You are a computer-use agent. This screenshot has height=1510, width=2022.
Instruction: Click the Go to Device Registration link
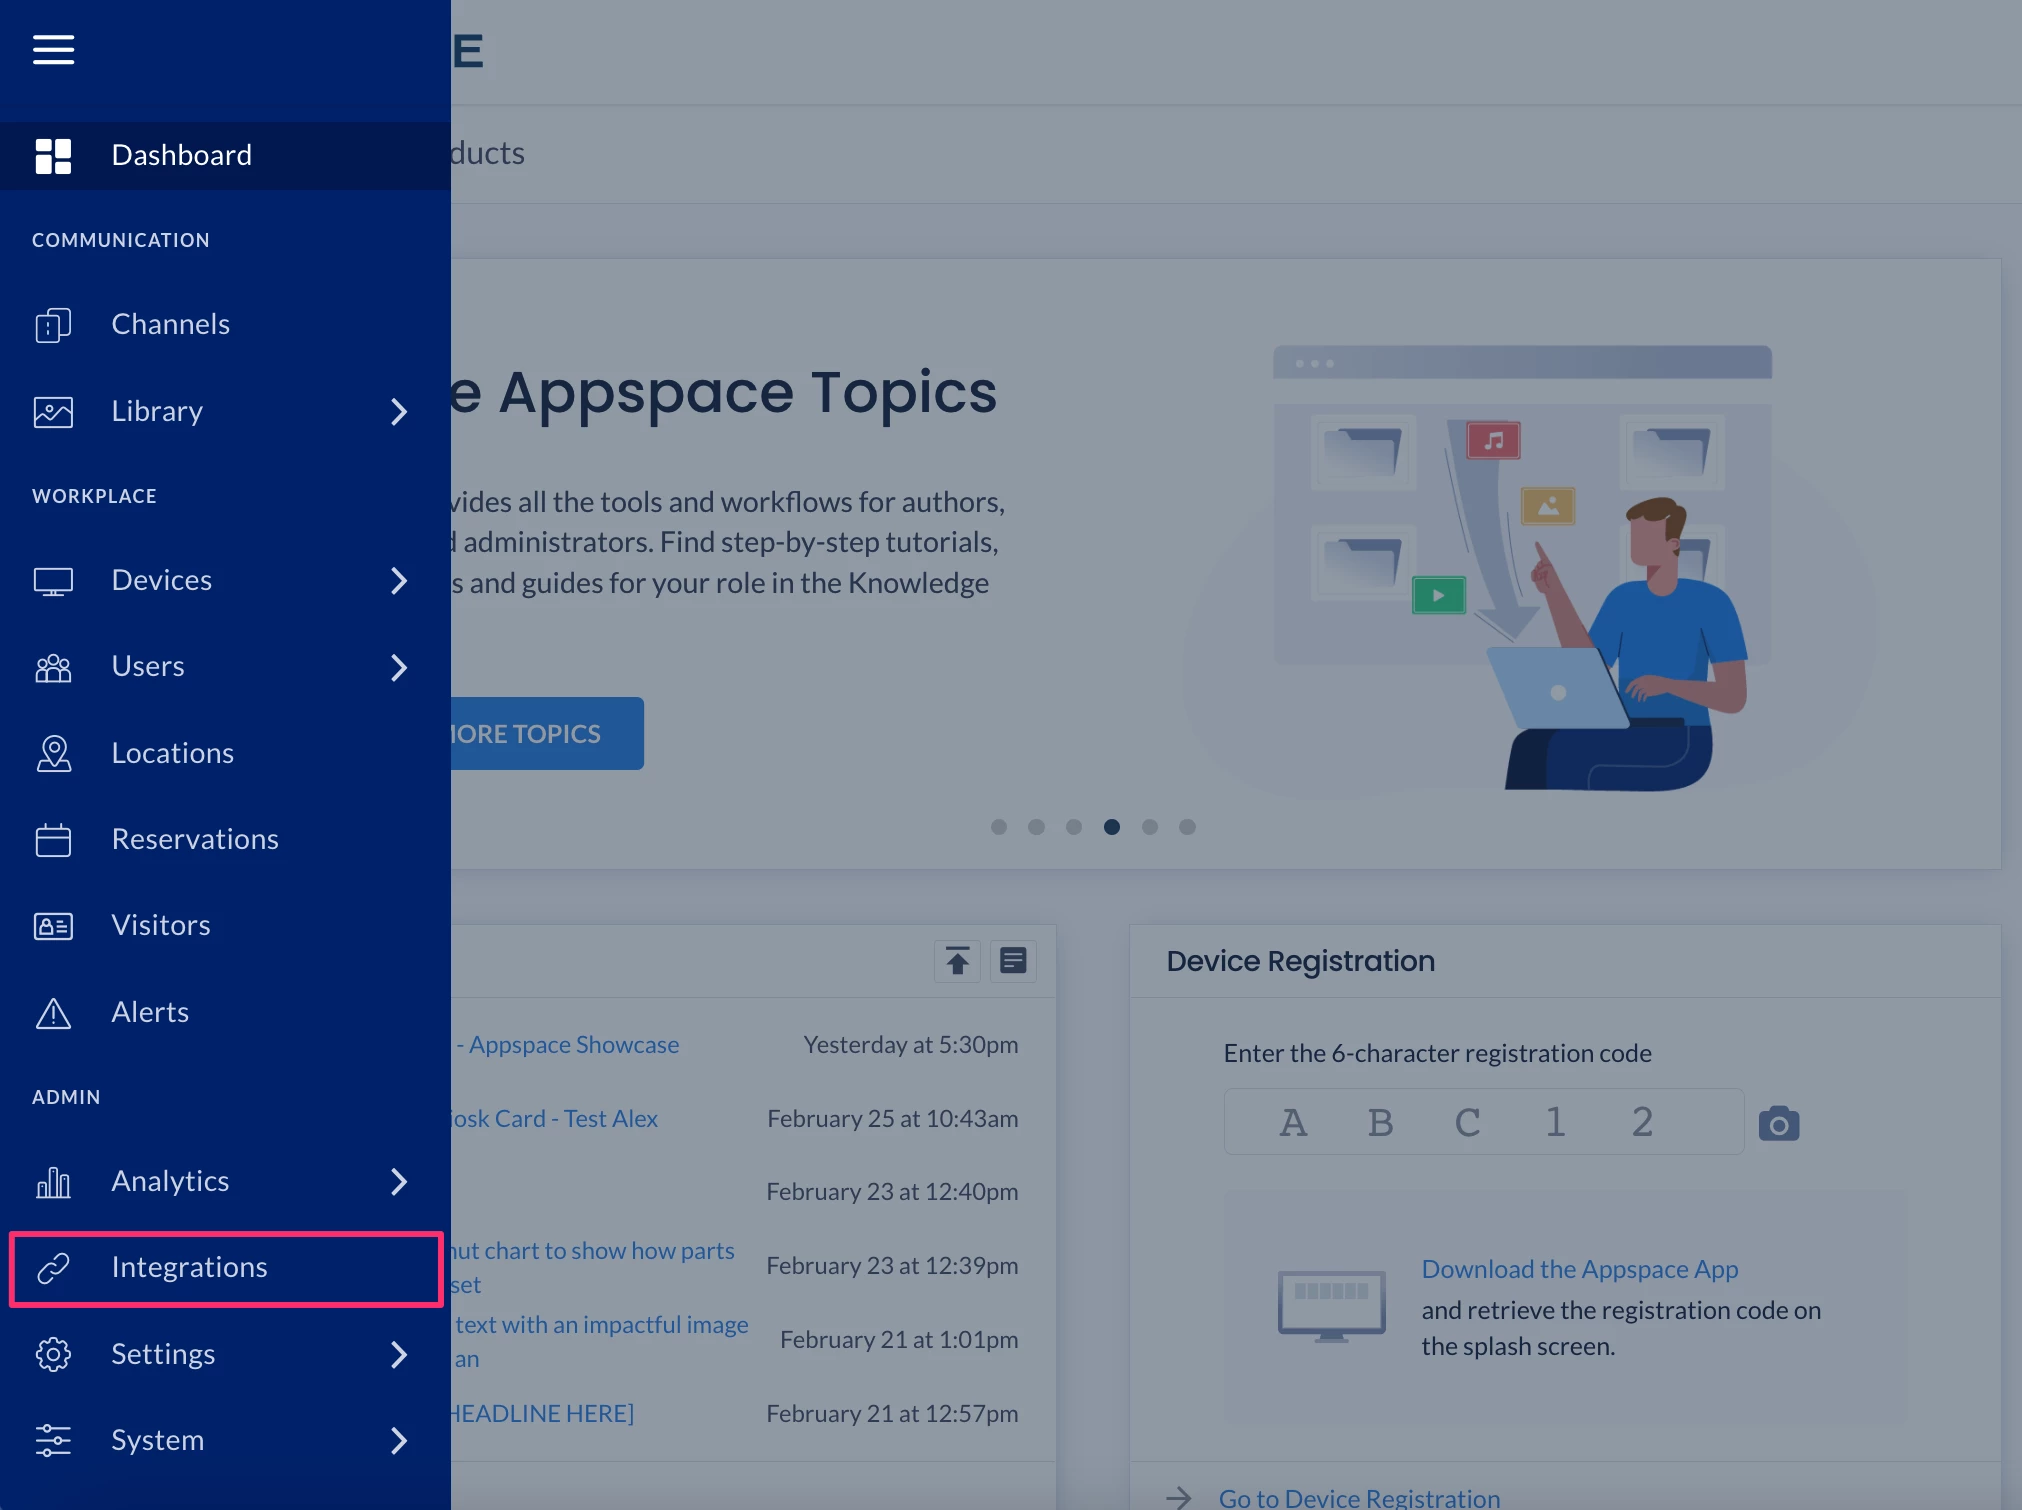(1358, 1497)
